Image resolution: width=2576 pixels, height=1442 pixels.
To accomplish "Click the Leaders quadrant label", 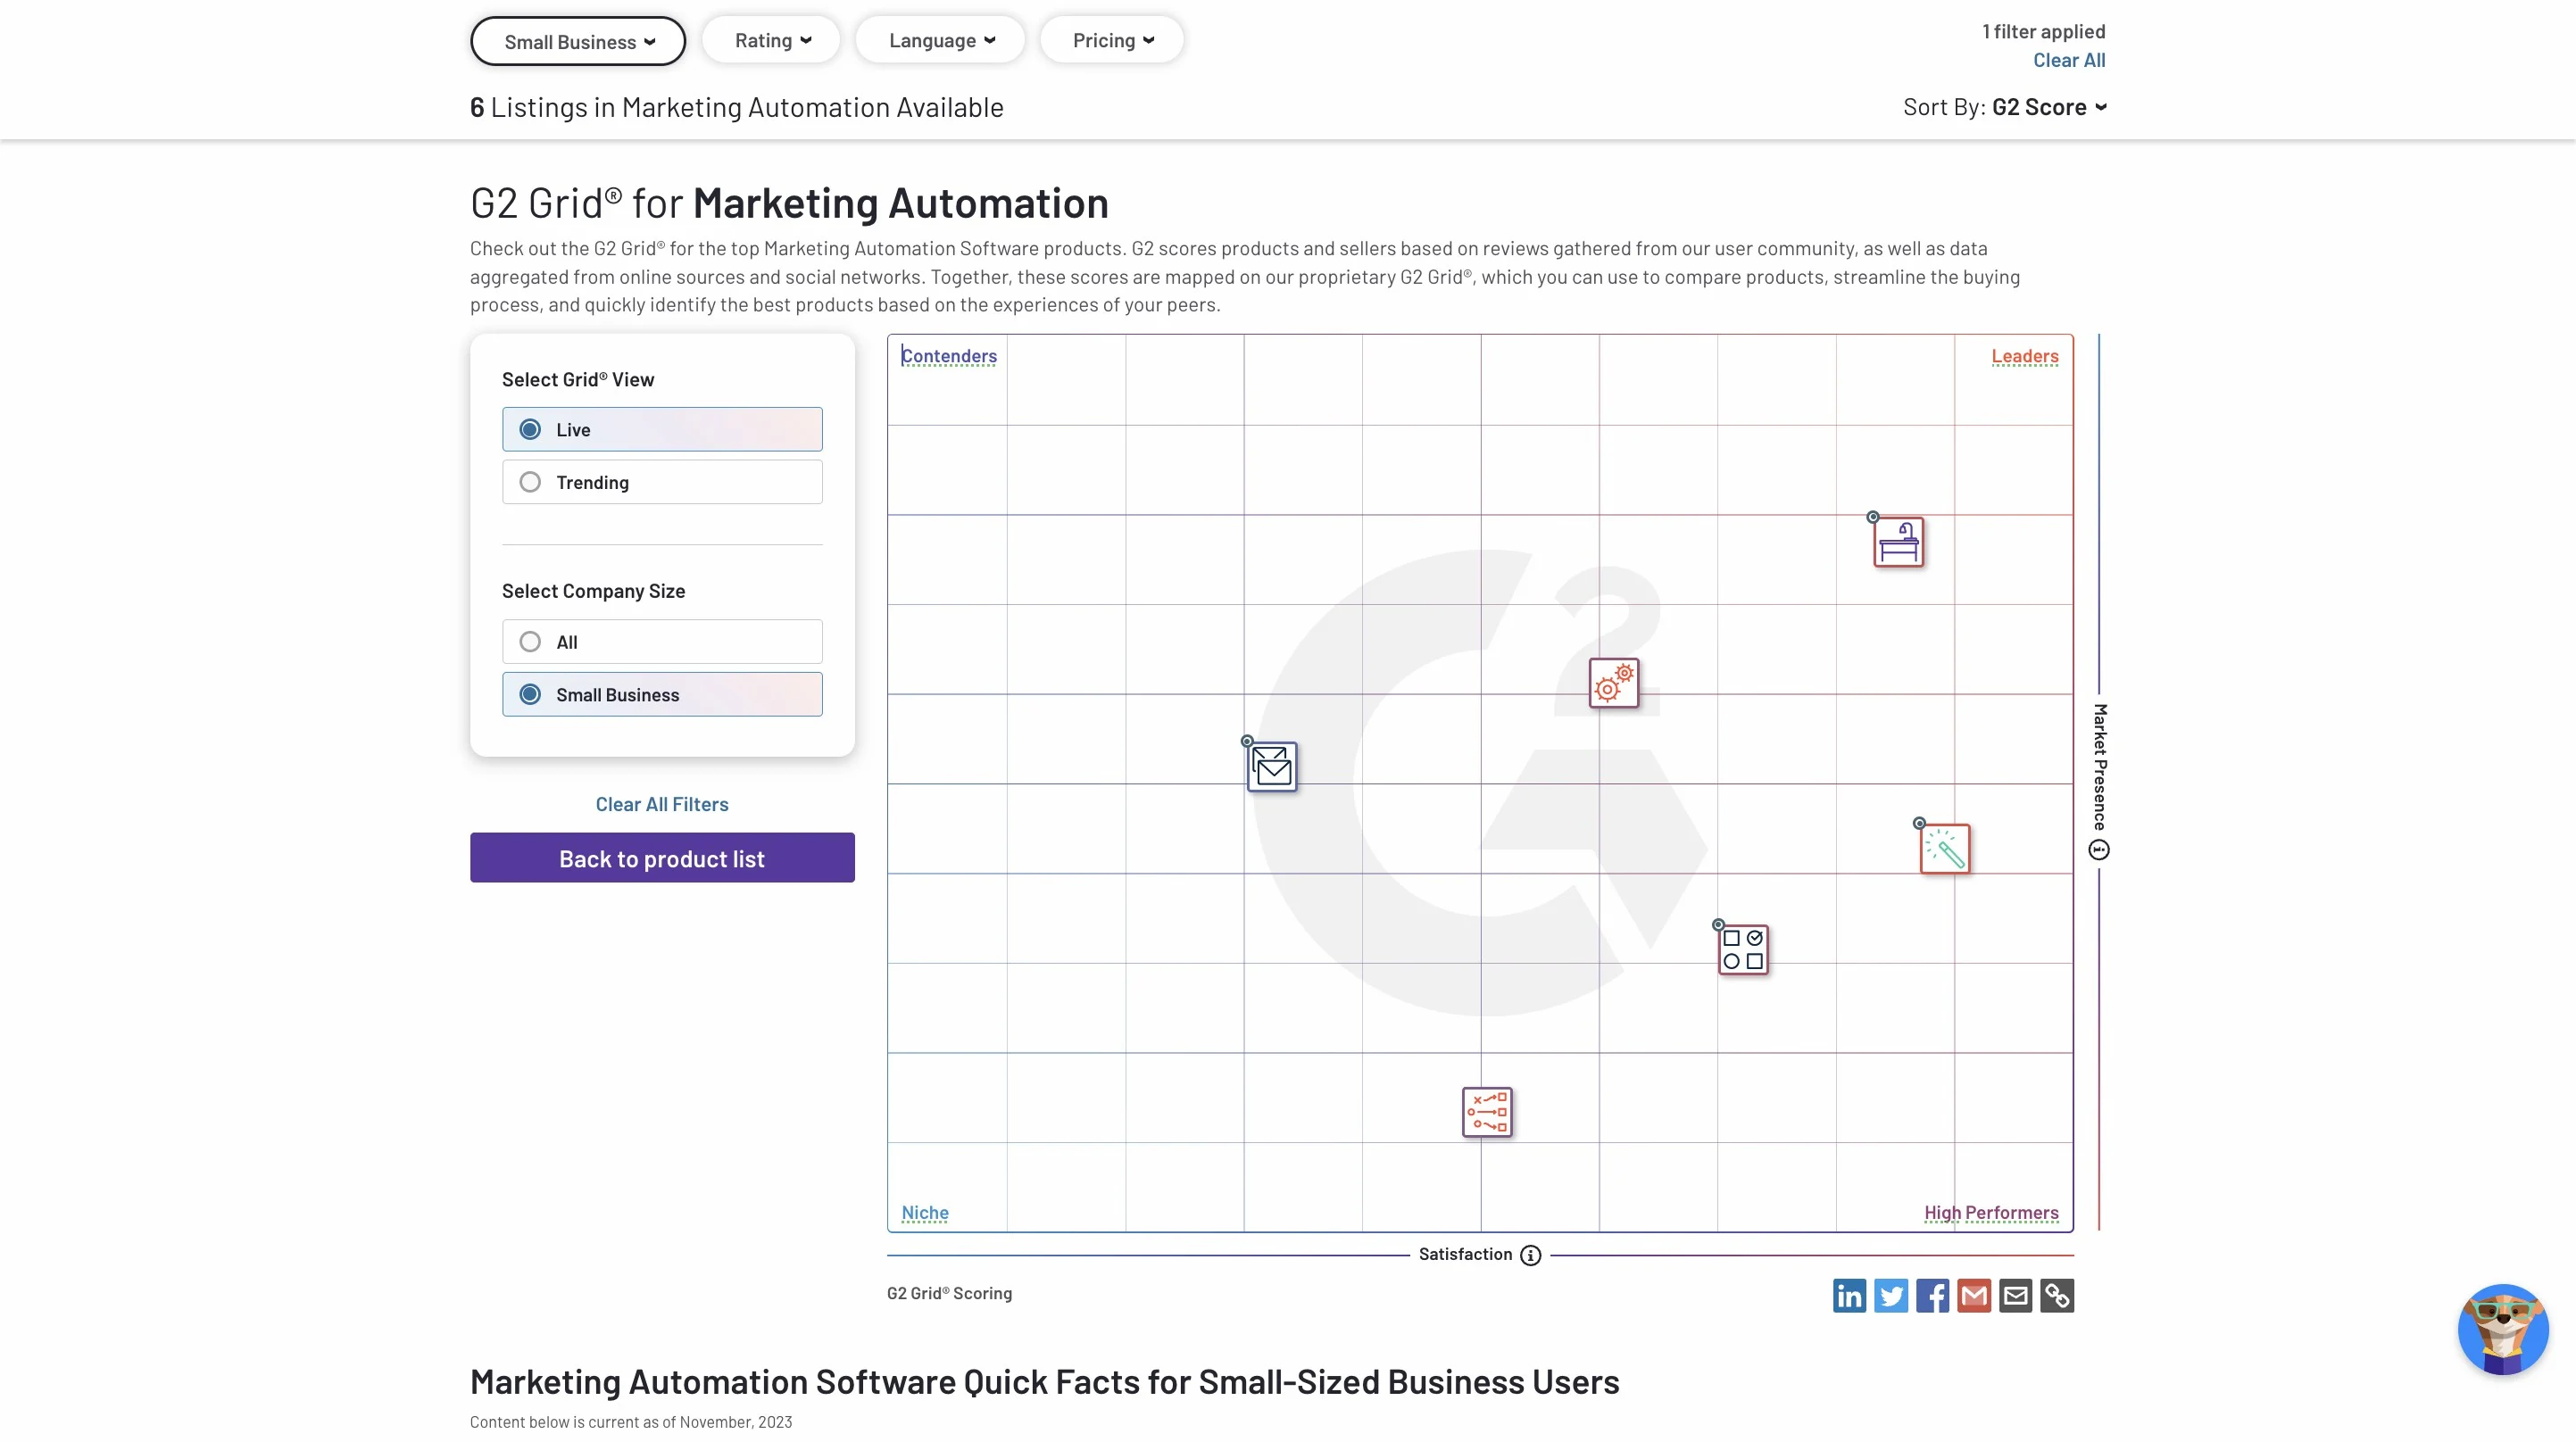I will (x=2024, y=356).
